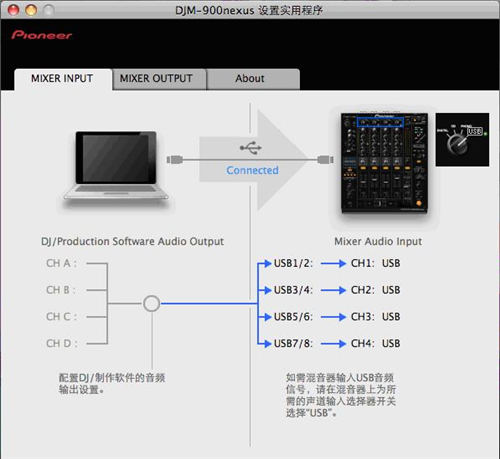Click the USB1/2: label
This screenshot has height=459, width=500.
coord(293,263)
